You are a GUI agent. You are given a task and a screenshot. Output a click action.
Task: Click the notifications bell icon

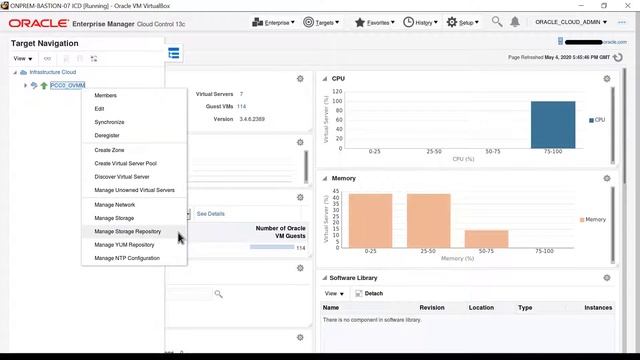pyautogui.click(x=515, y=22)
